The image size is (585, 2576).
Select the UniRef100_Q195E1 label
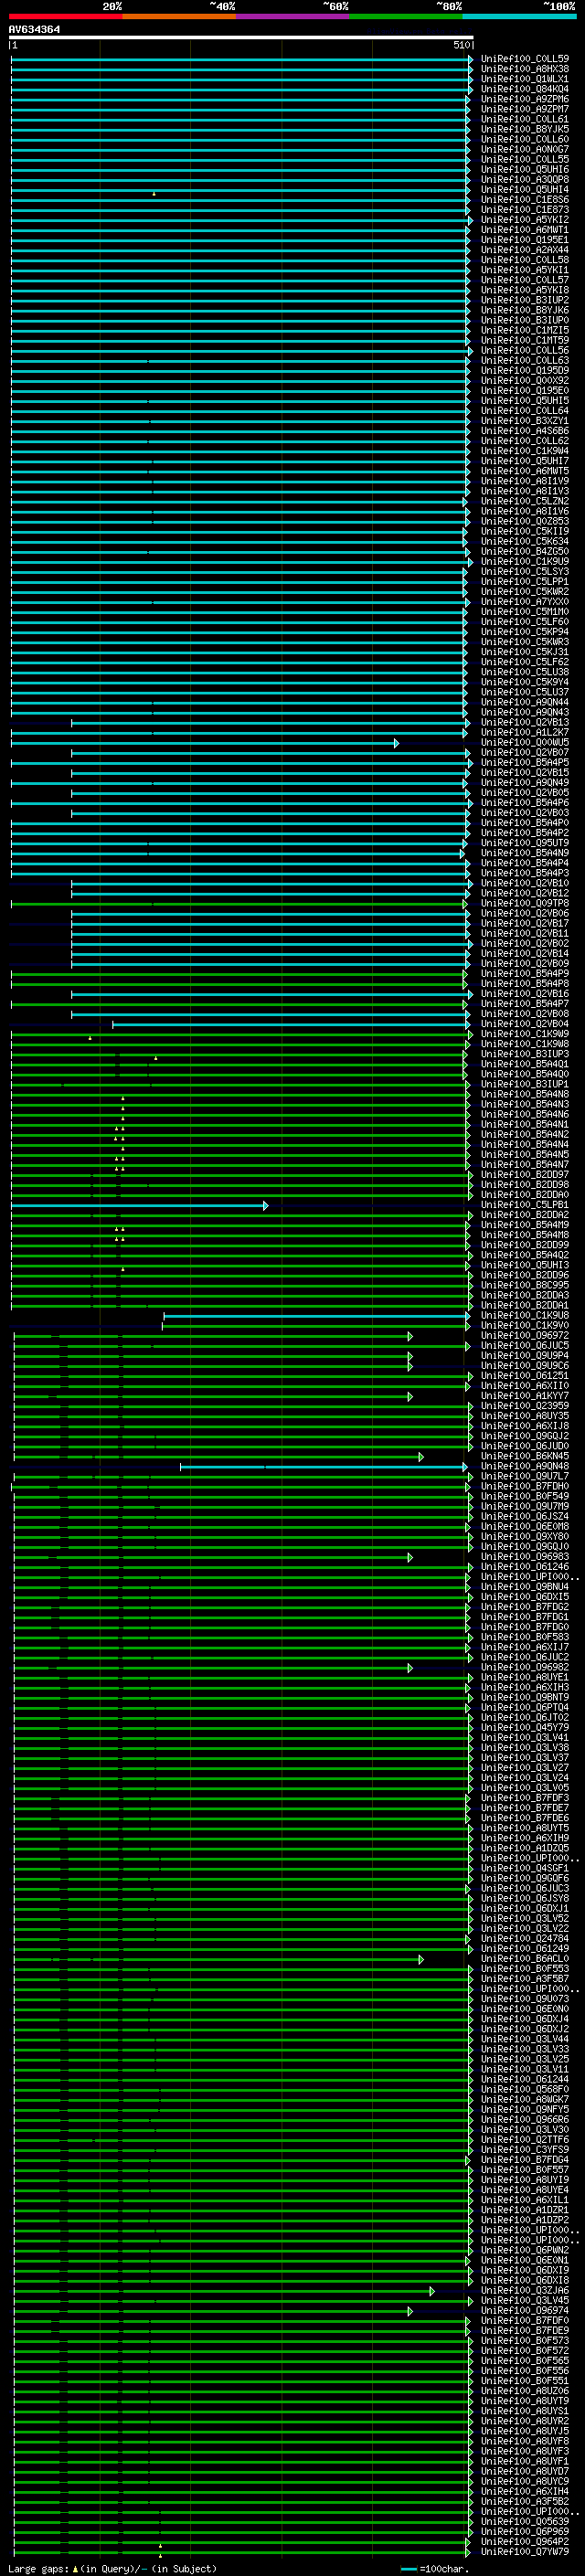coord(525,240)
